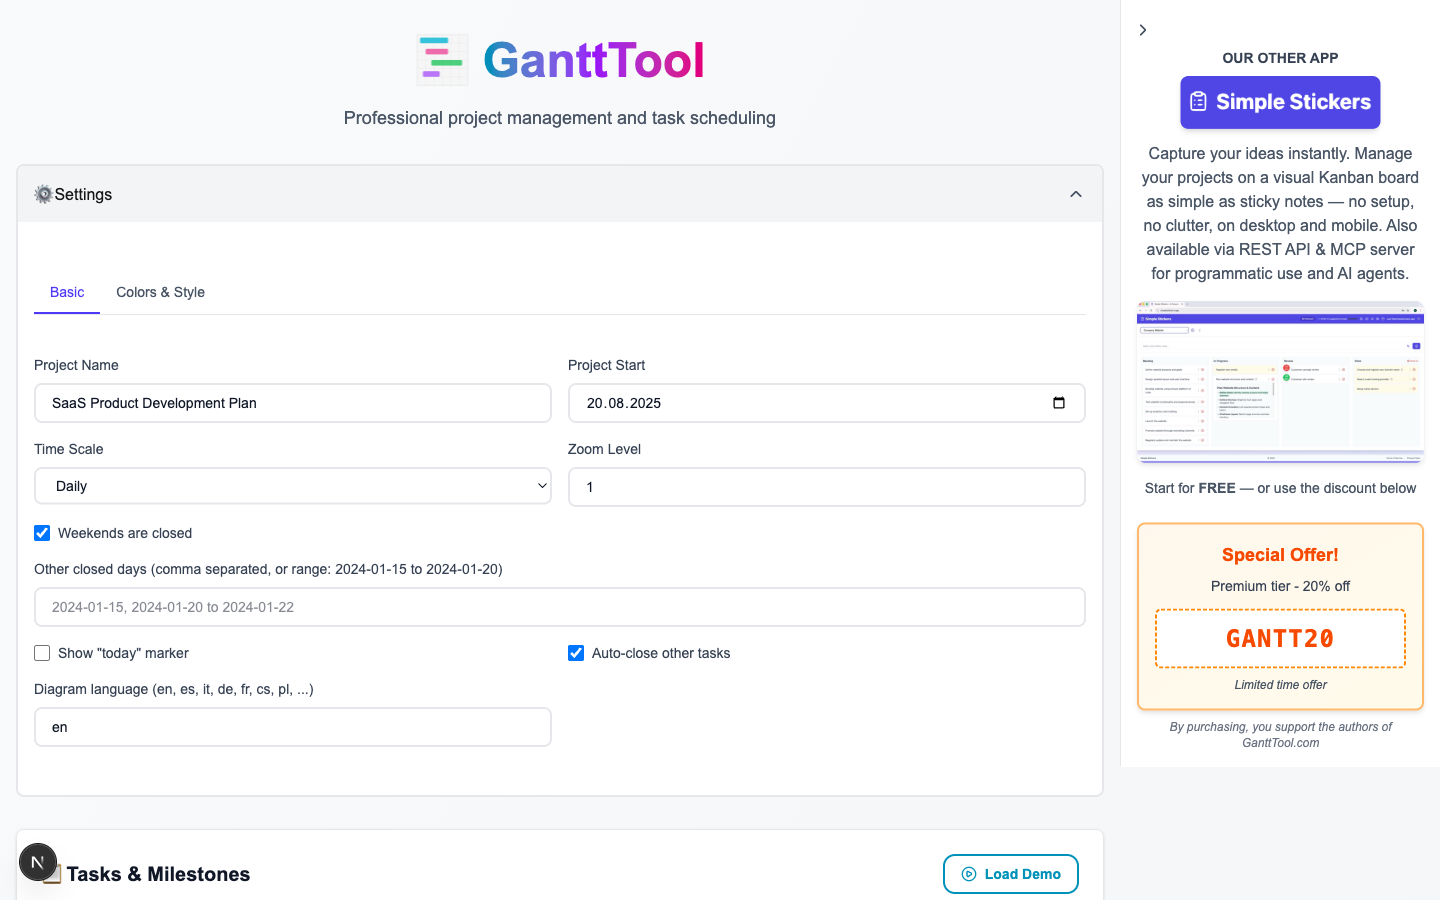Open the Simple Stickers screenshot thumbnail
The height and width of the screenshot is (900, 1440).
(x=1280, y=382)
